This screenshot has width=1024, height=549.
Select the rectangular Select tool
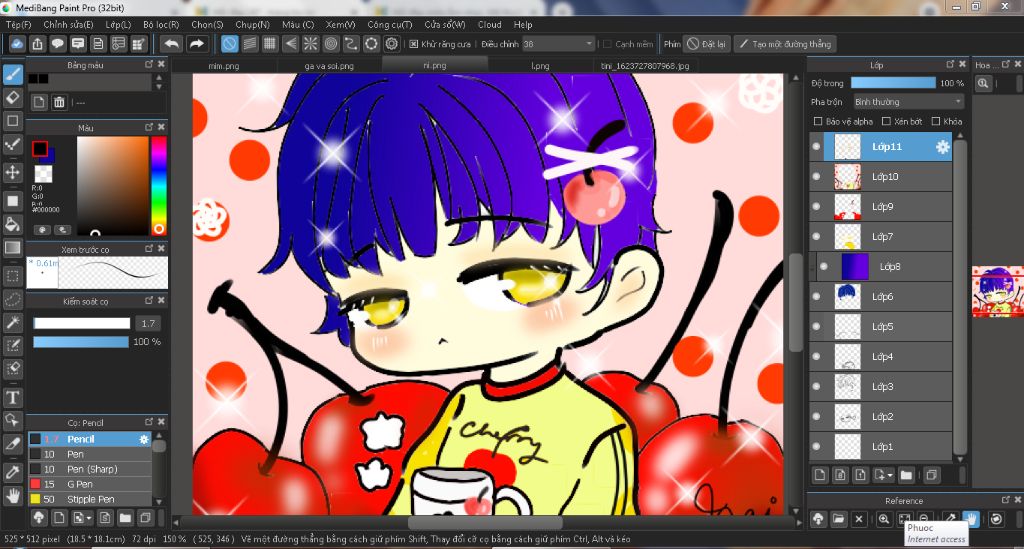(12, 275)
